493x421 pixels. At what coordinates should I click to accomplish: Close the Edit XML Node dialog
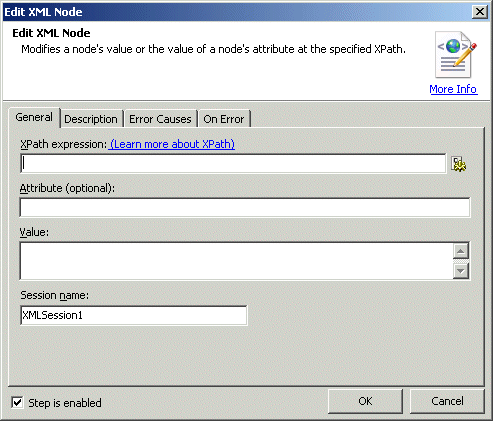(x=480, y=12)
